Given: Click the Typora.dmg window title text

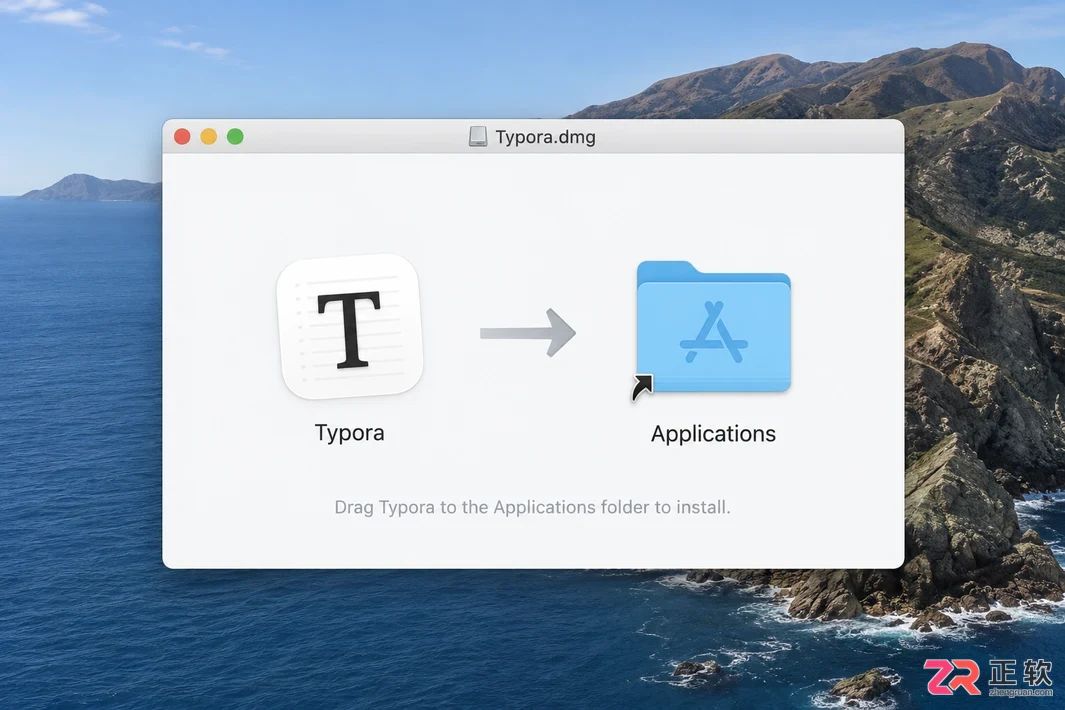Looking at the screenshot, I should (x=545, y=137).
